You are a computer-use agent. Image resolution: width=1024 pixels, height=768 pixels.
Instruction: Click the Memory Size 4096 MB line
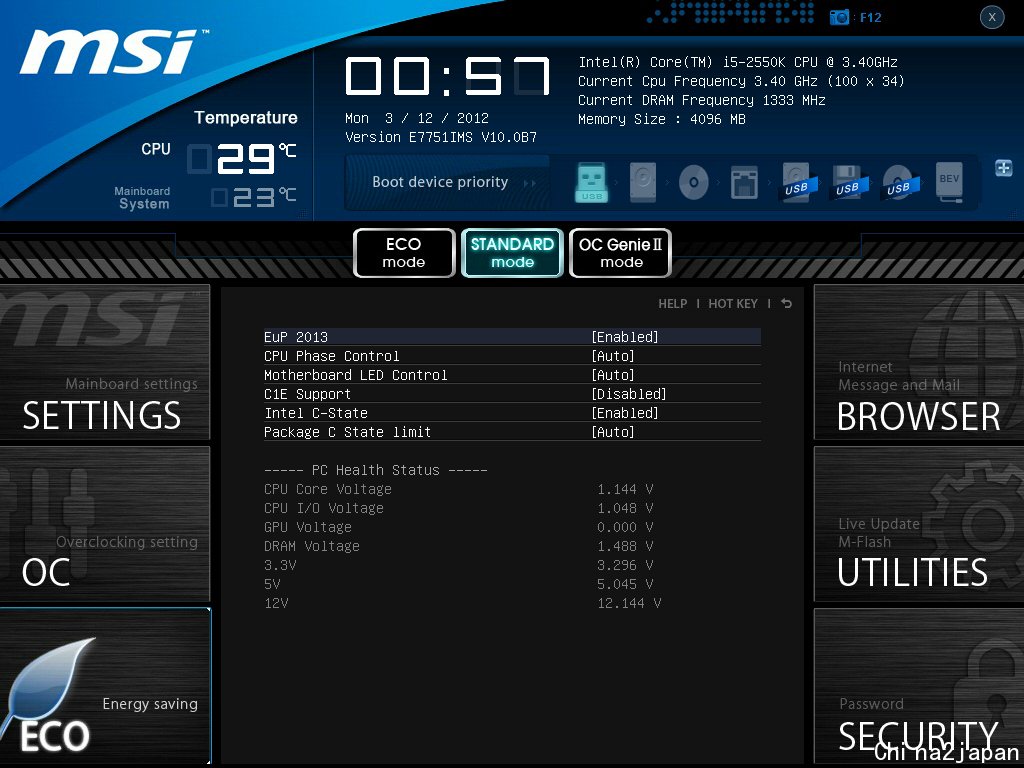(662, 119)
